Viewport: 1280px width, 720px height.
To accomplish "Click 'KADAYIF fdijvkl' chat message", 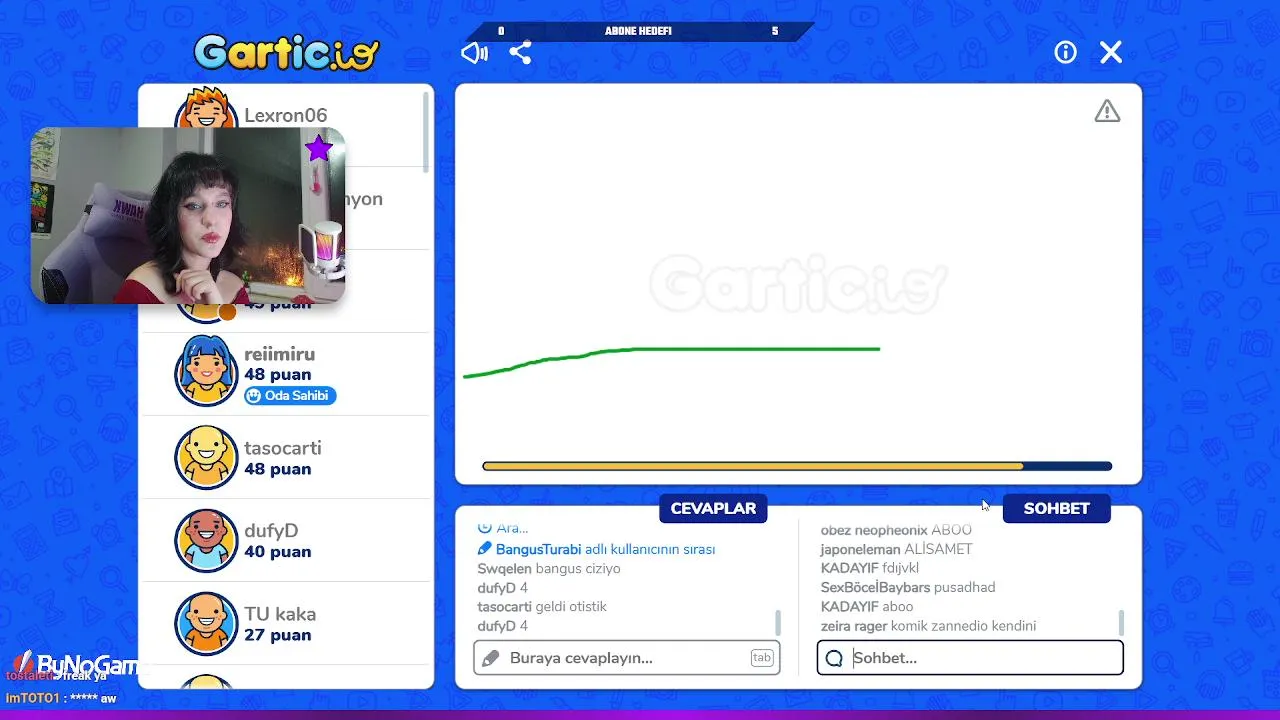I will coord(869,568).
